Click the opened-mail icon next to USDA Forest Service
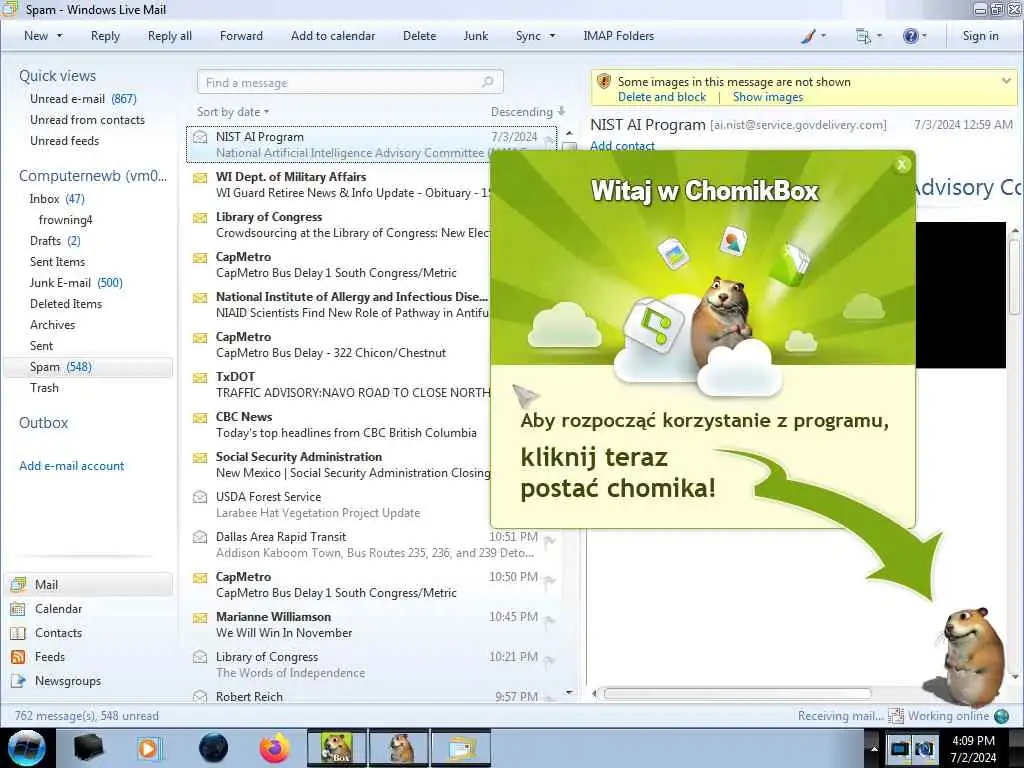 200,497
